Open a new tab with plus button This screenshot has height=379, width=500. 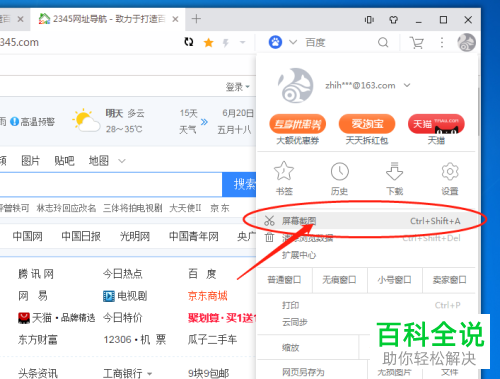coord(196,19)
